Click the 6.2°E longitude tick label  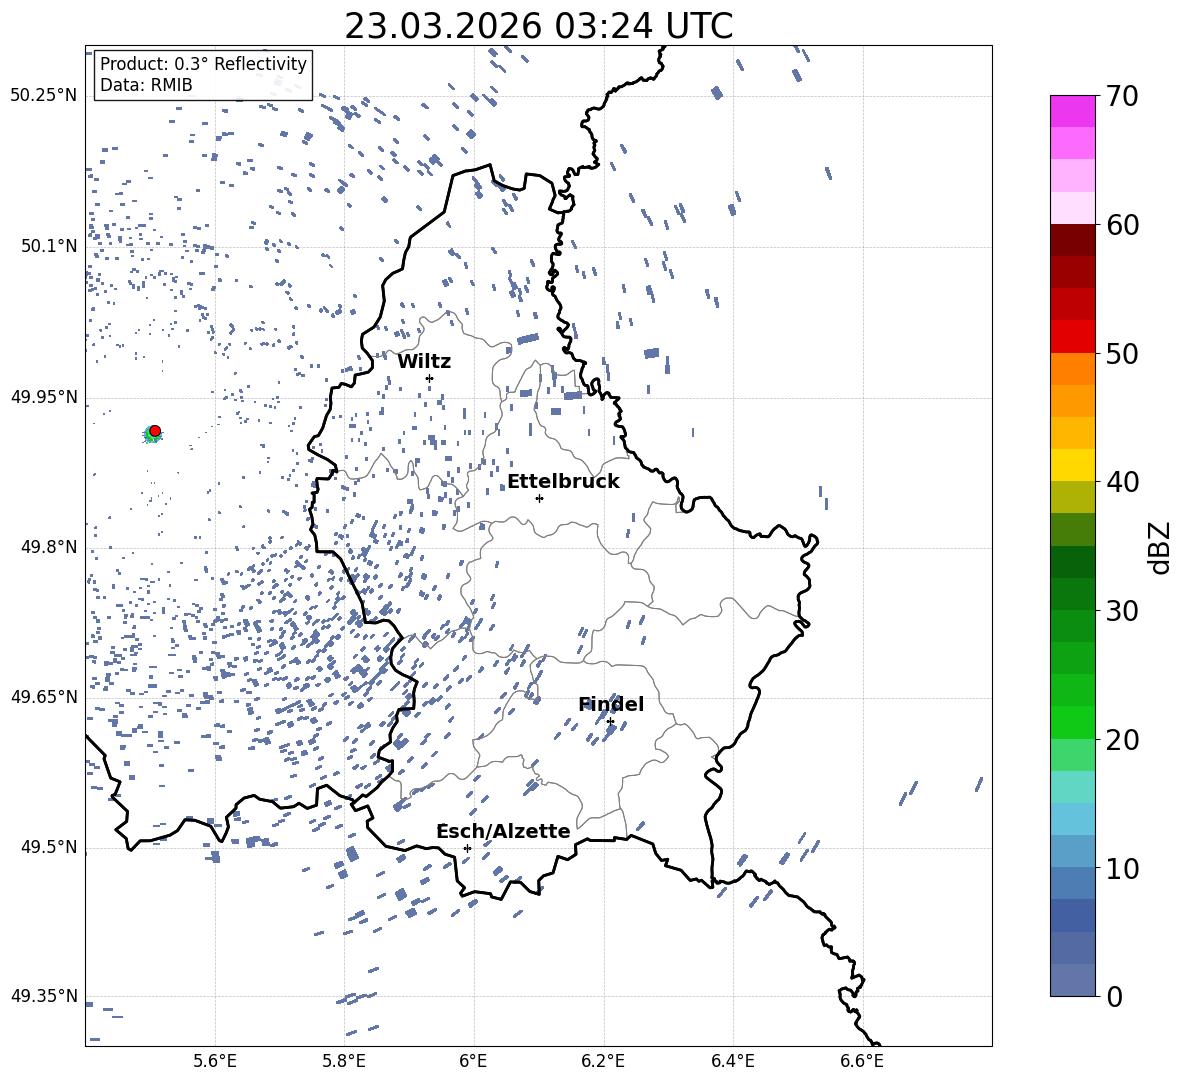point(603,1061)
